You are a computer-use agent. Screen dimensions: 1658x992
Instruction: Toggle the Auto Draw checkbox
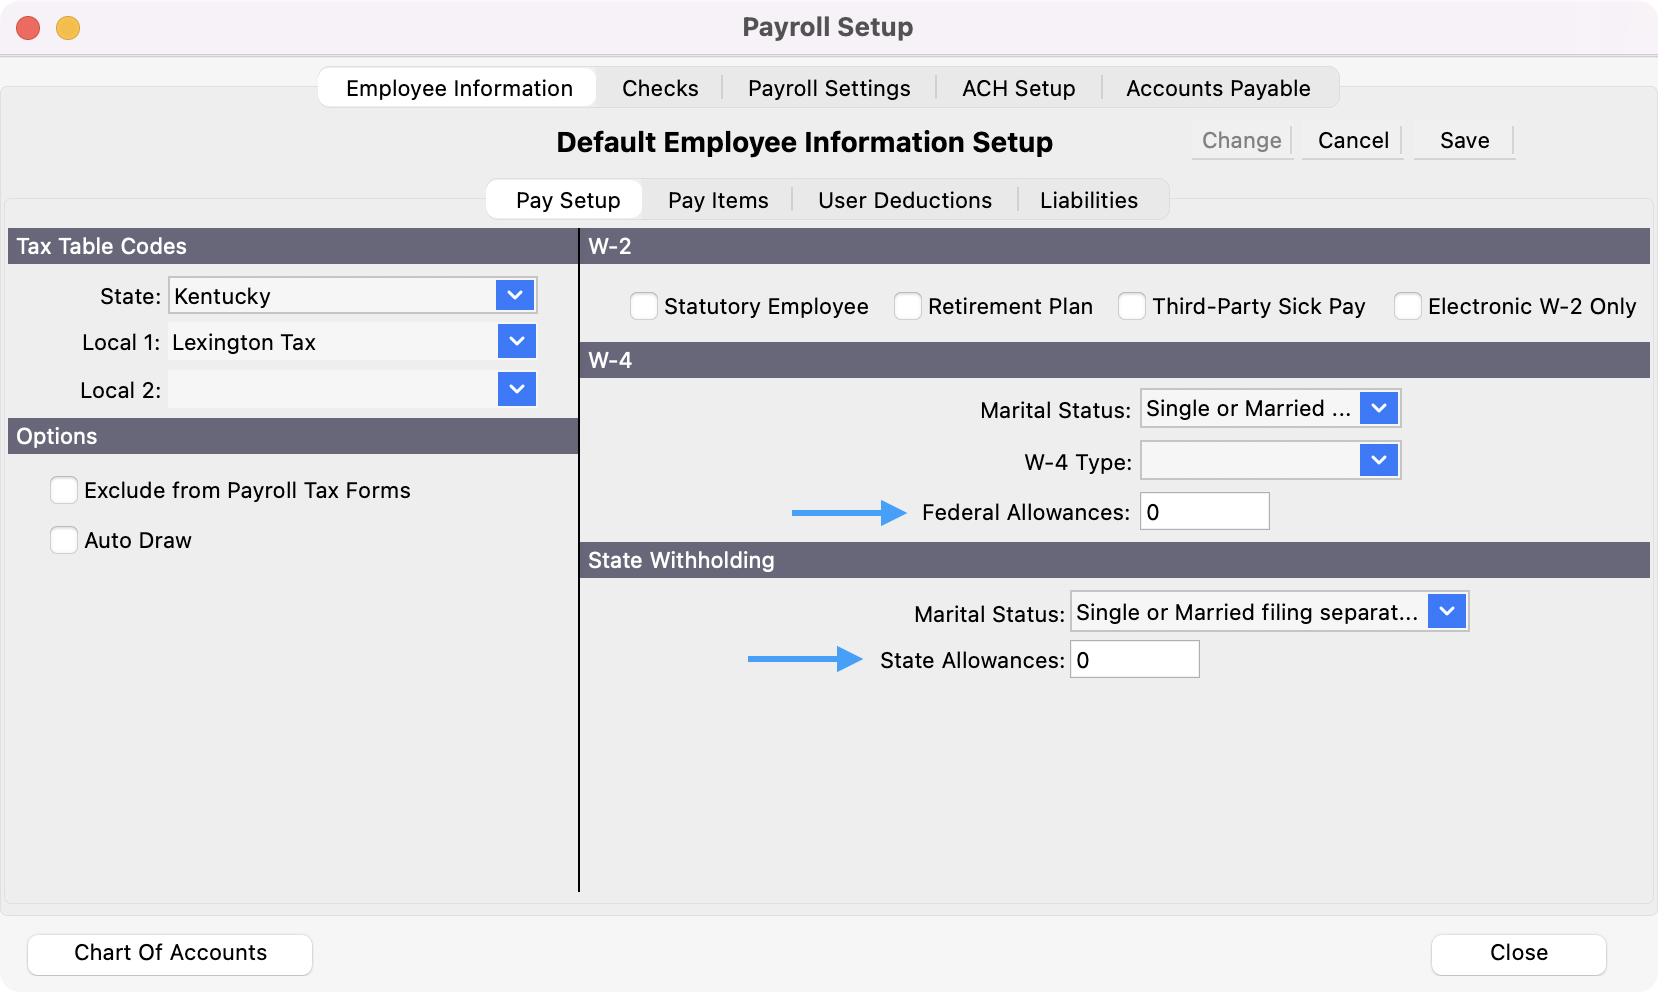(x=64, y=540)
